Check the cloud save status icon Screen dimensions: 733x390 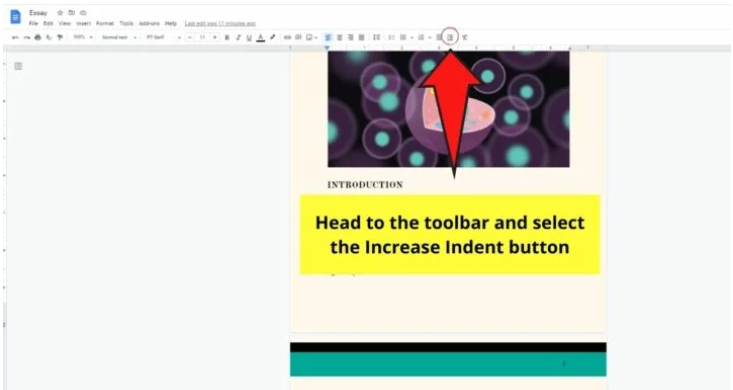[83, 13]
